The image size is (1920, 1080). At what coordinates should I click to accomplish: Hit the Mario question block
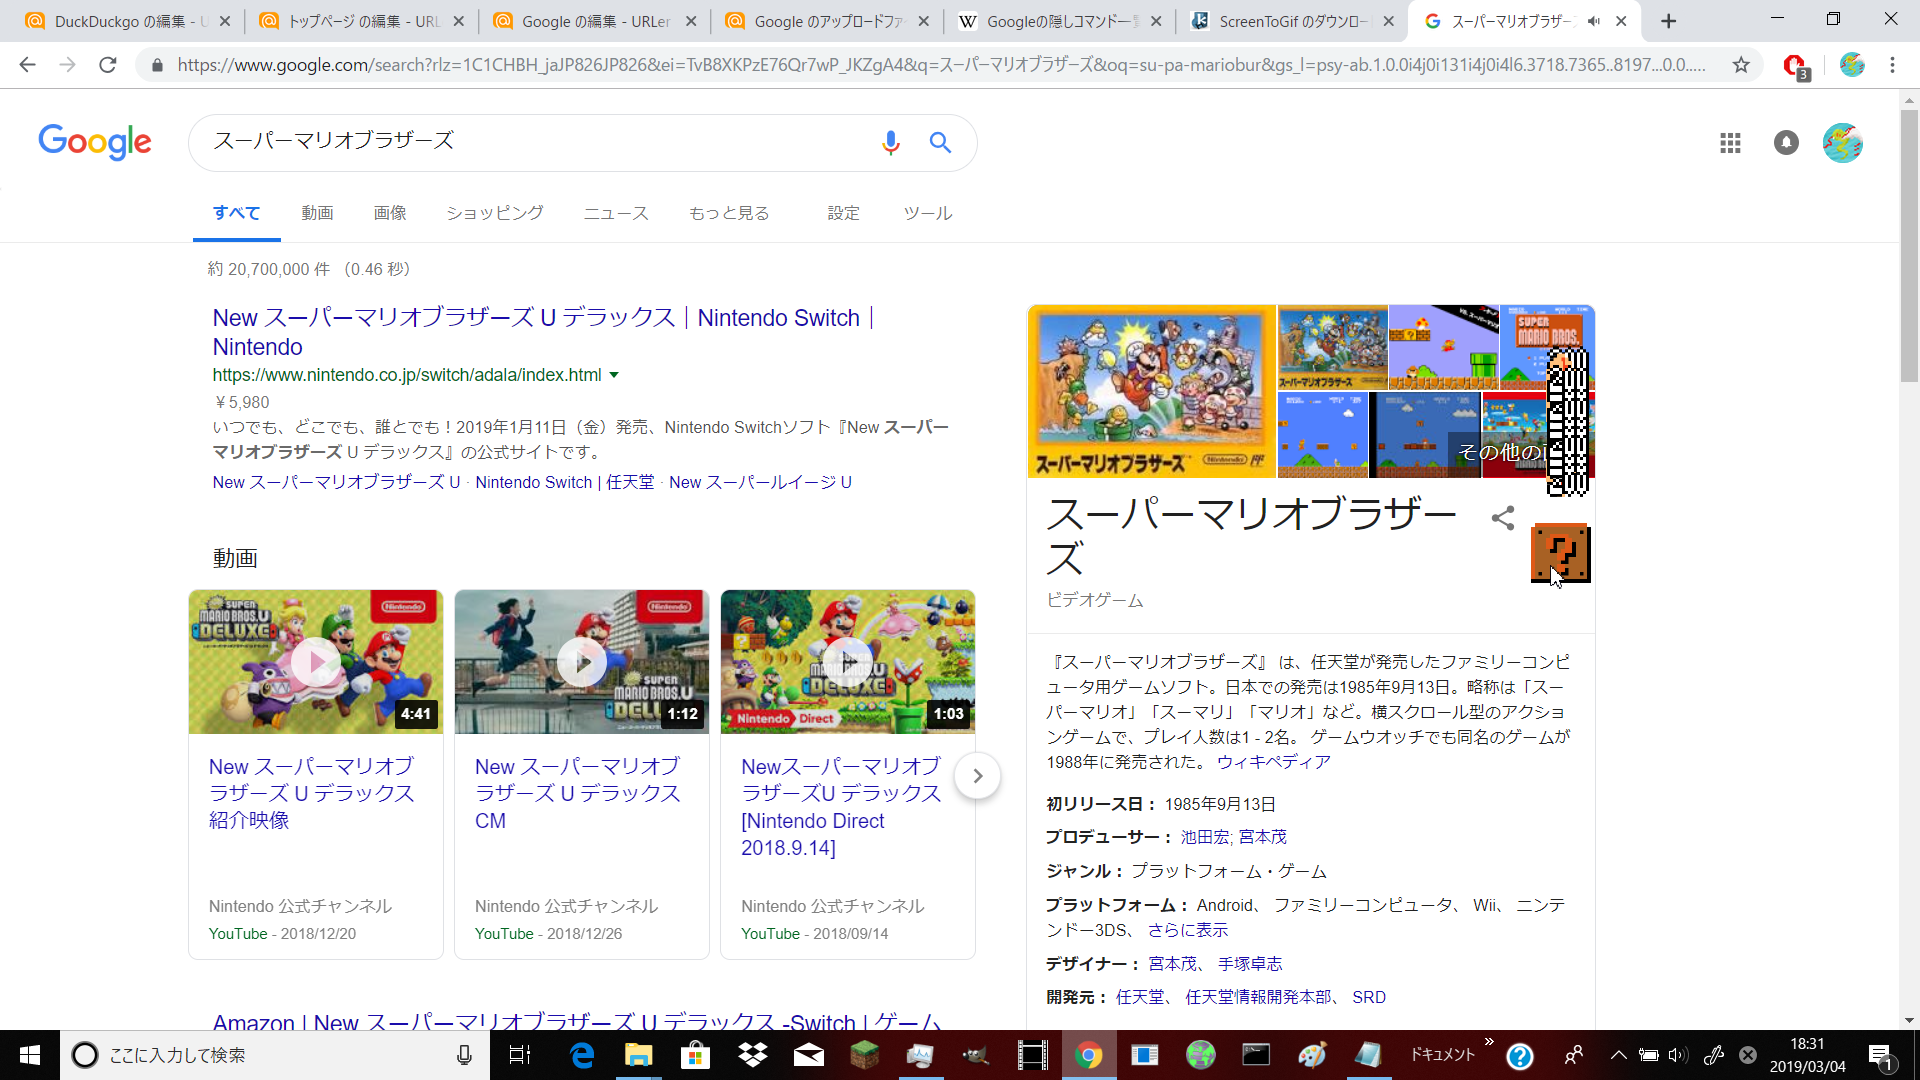pos(1560,552)
